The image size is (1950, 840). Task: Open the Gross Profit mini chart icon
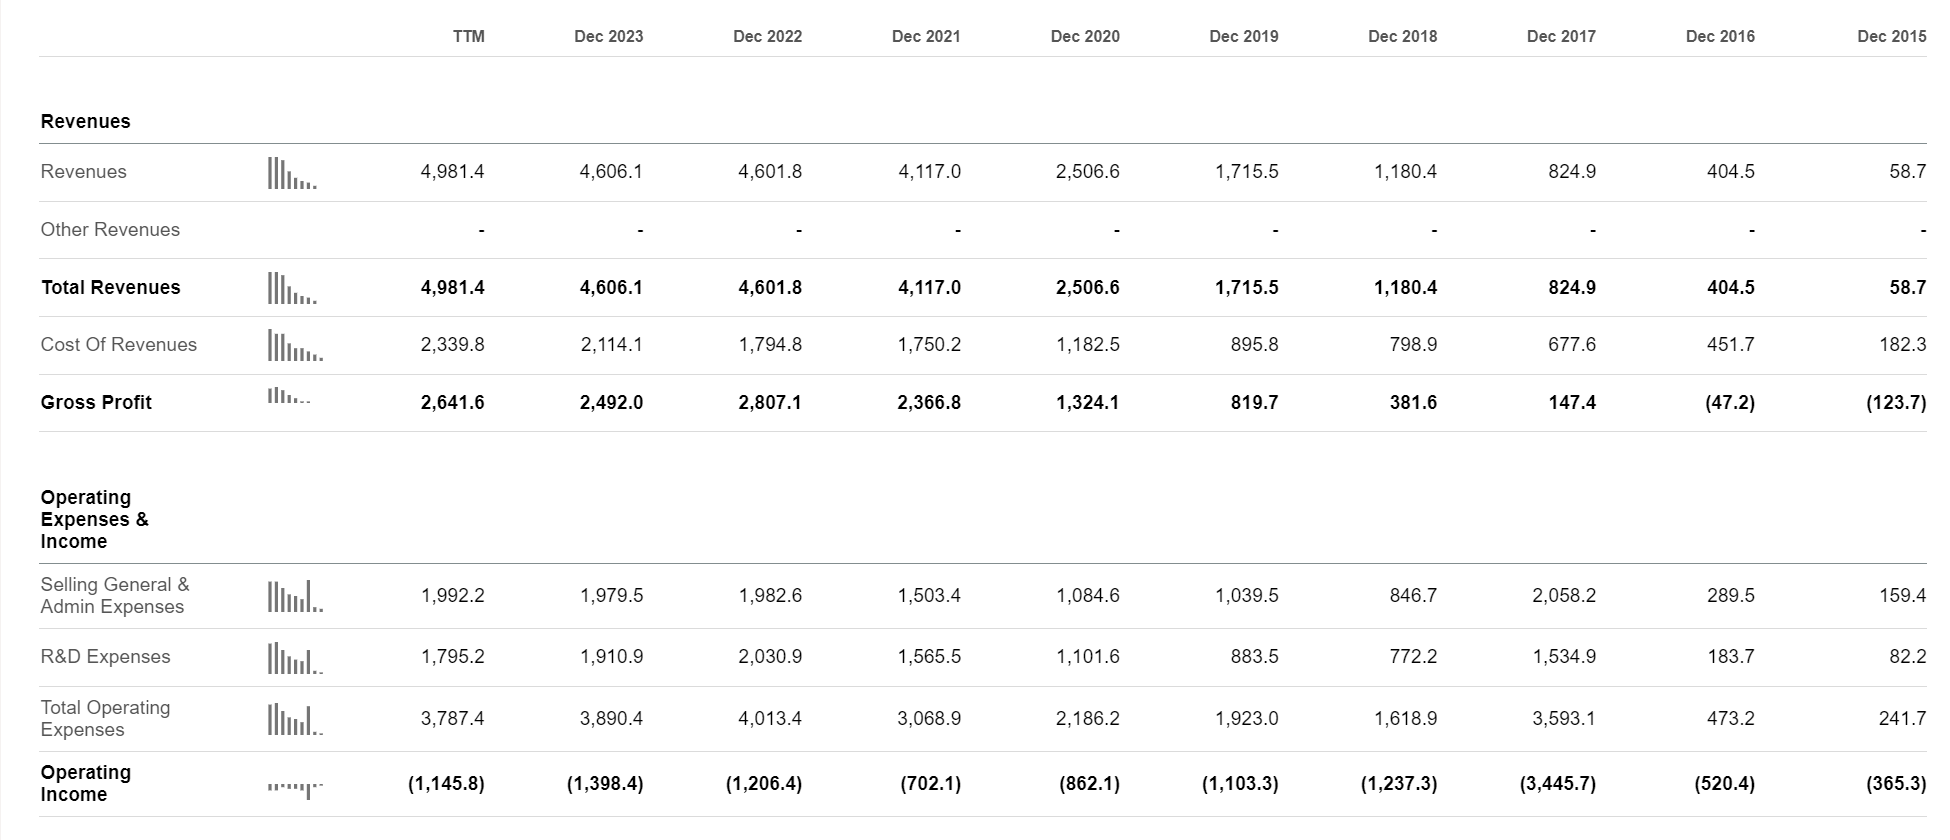(289, 397)
